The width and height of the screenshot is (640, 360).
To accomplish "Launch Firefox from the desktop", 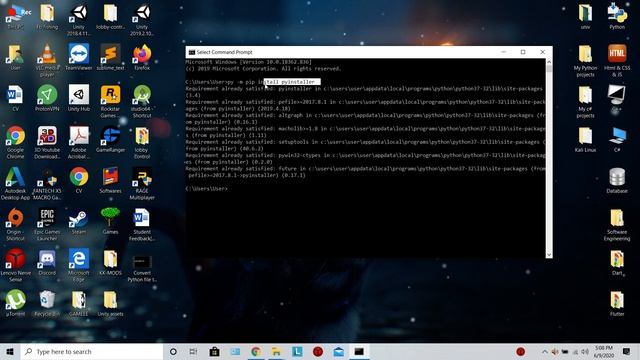I will coord(142,57).
